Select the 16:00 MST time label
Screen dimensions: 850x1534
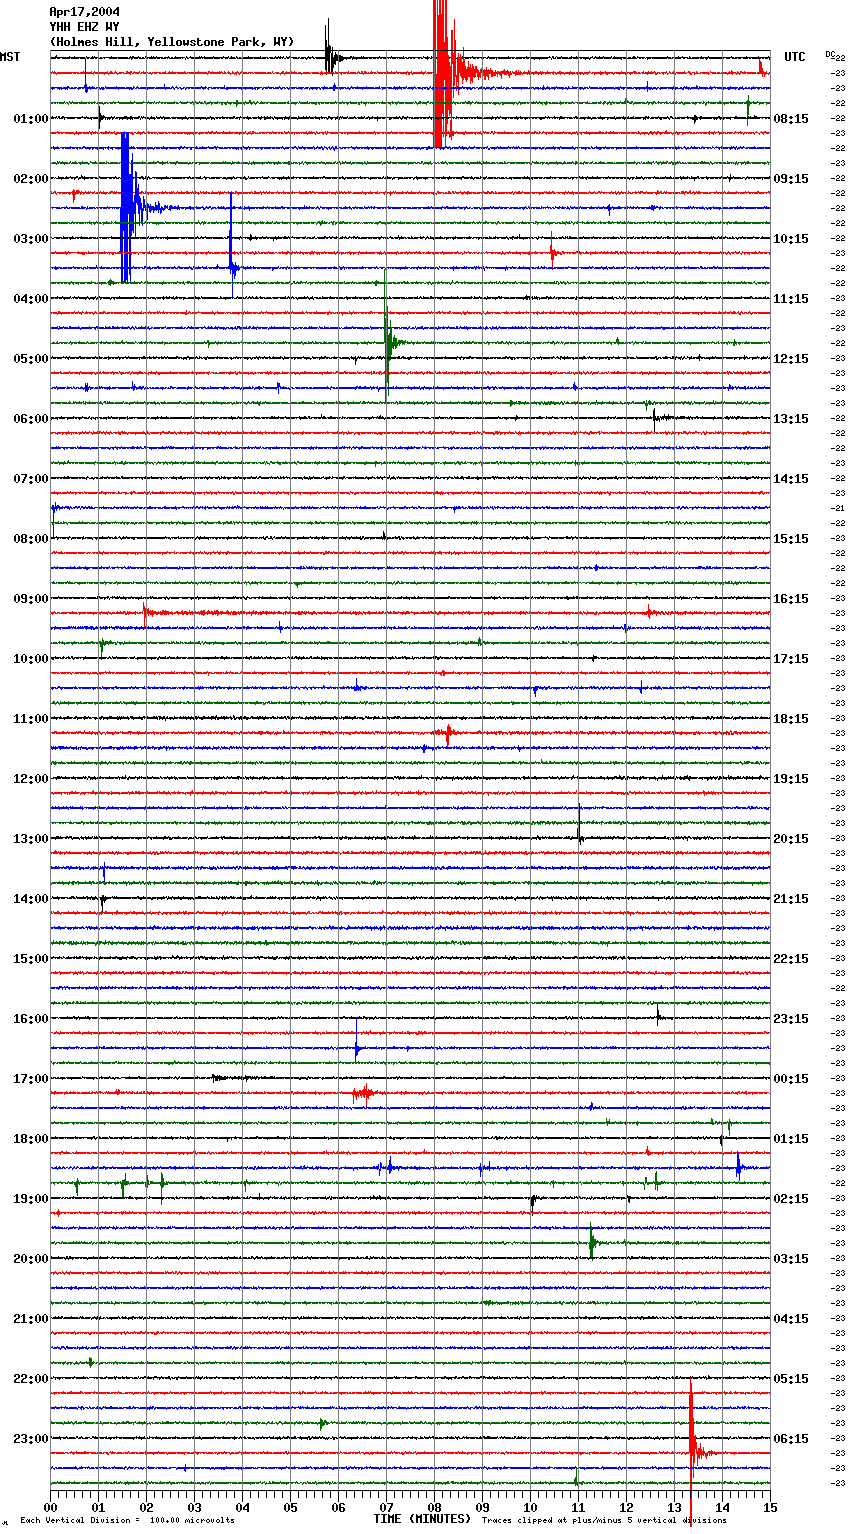(x=31, y=1019)
